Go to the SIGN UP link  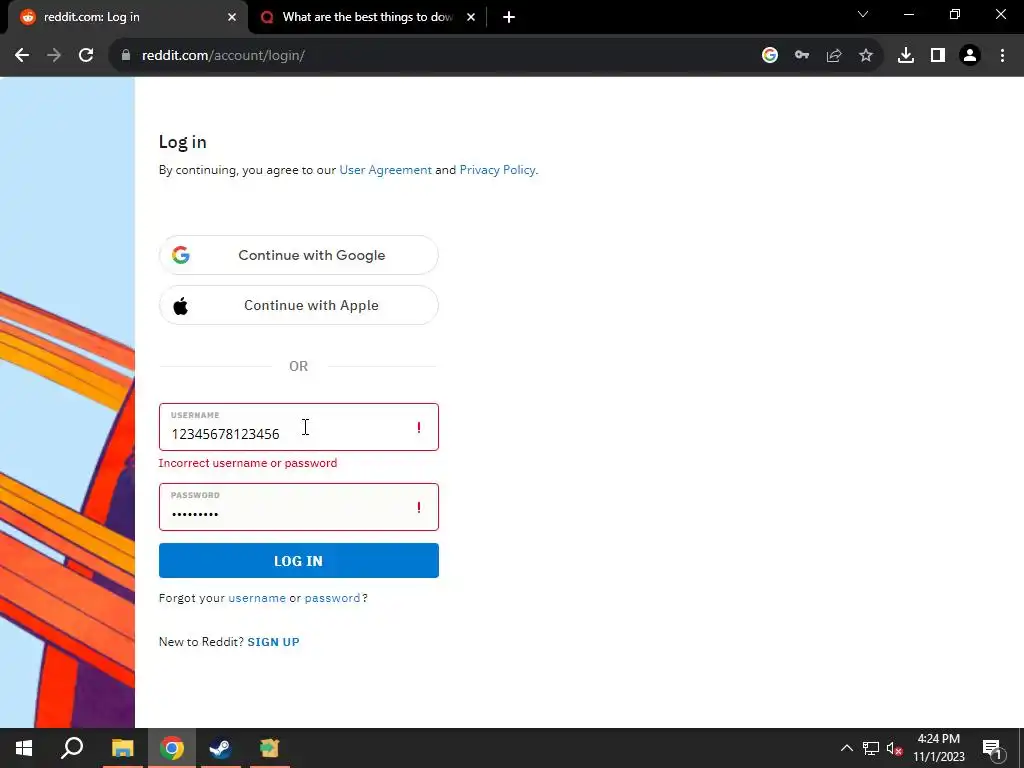pos(274,642)
